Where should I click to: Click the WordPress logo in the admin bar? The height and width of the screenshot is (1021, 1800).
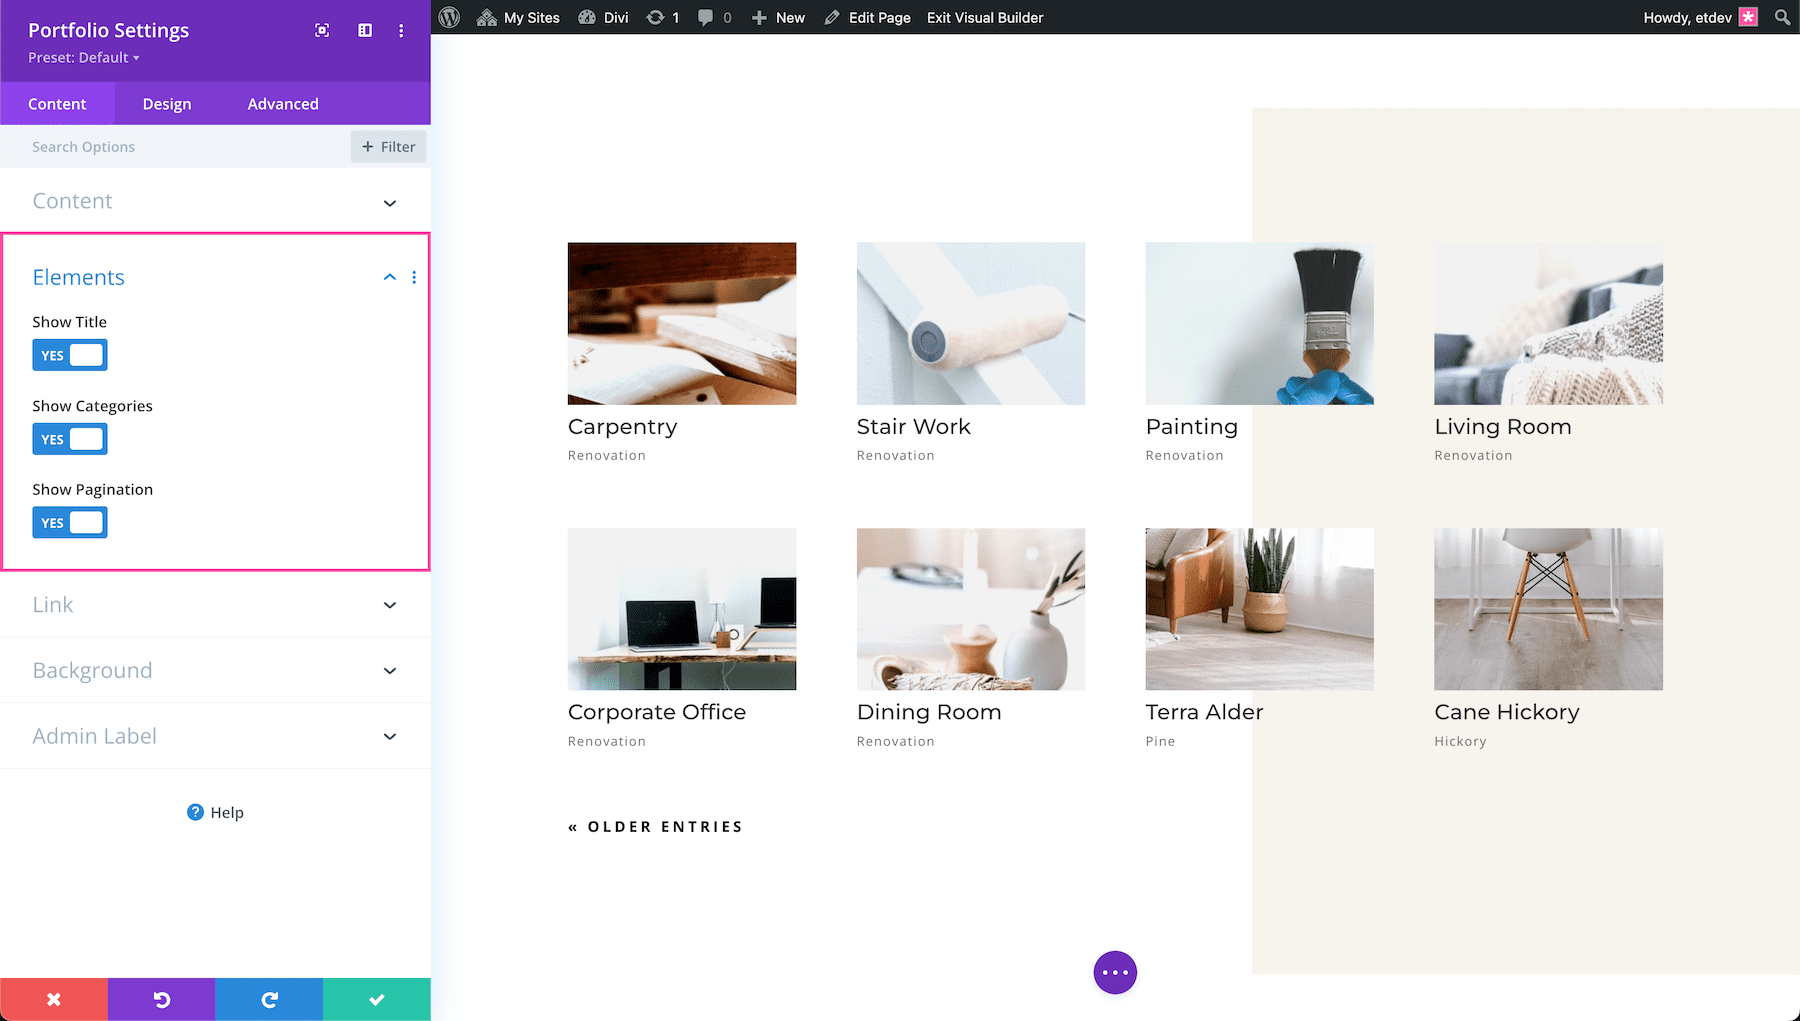pos(449,17)
